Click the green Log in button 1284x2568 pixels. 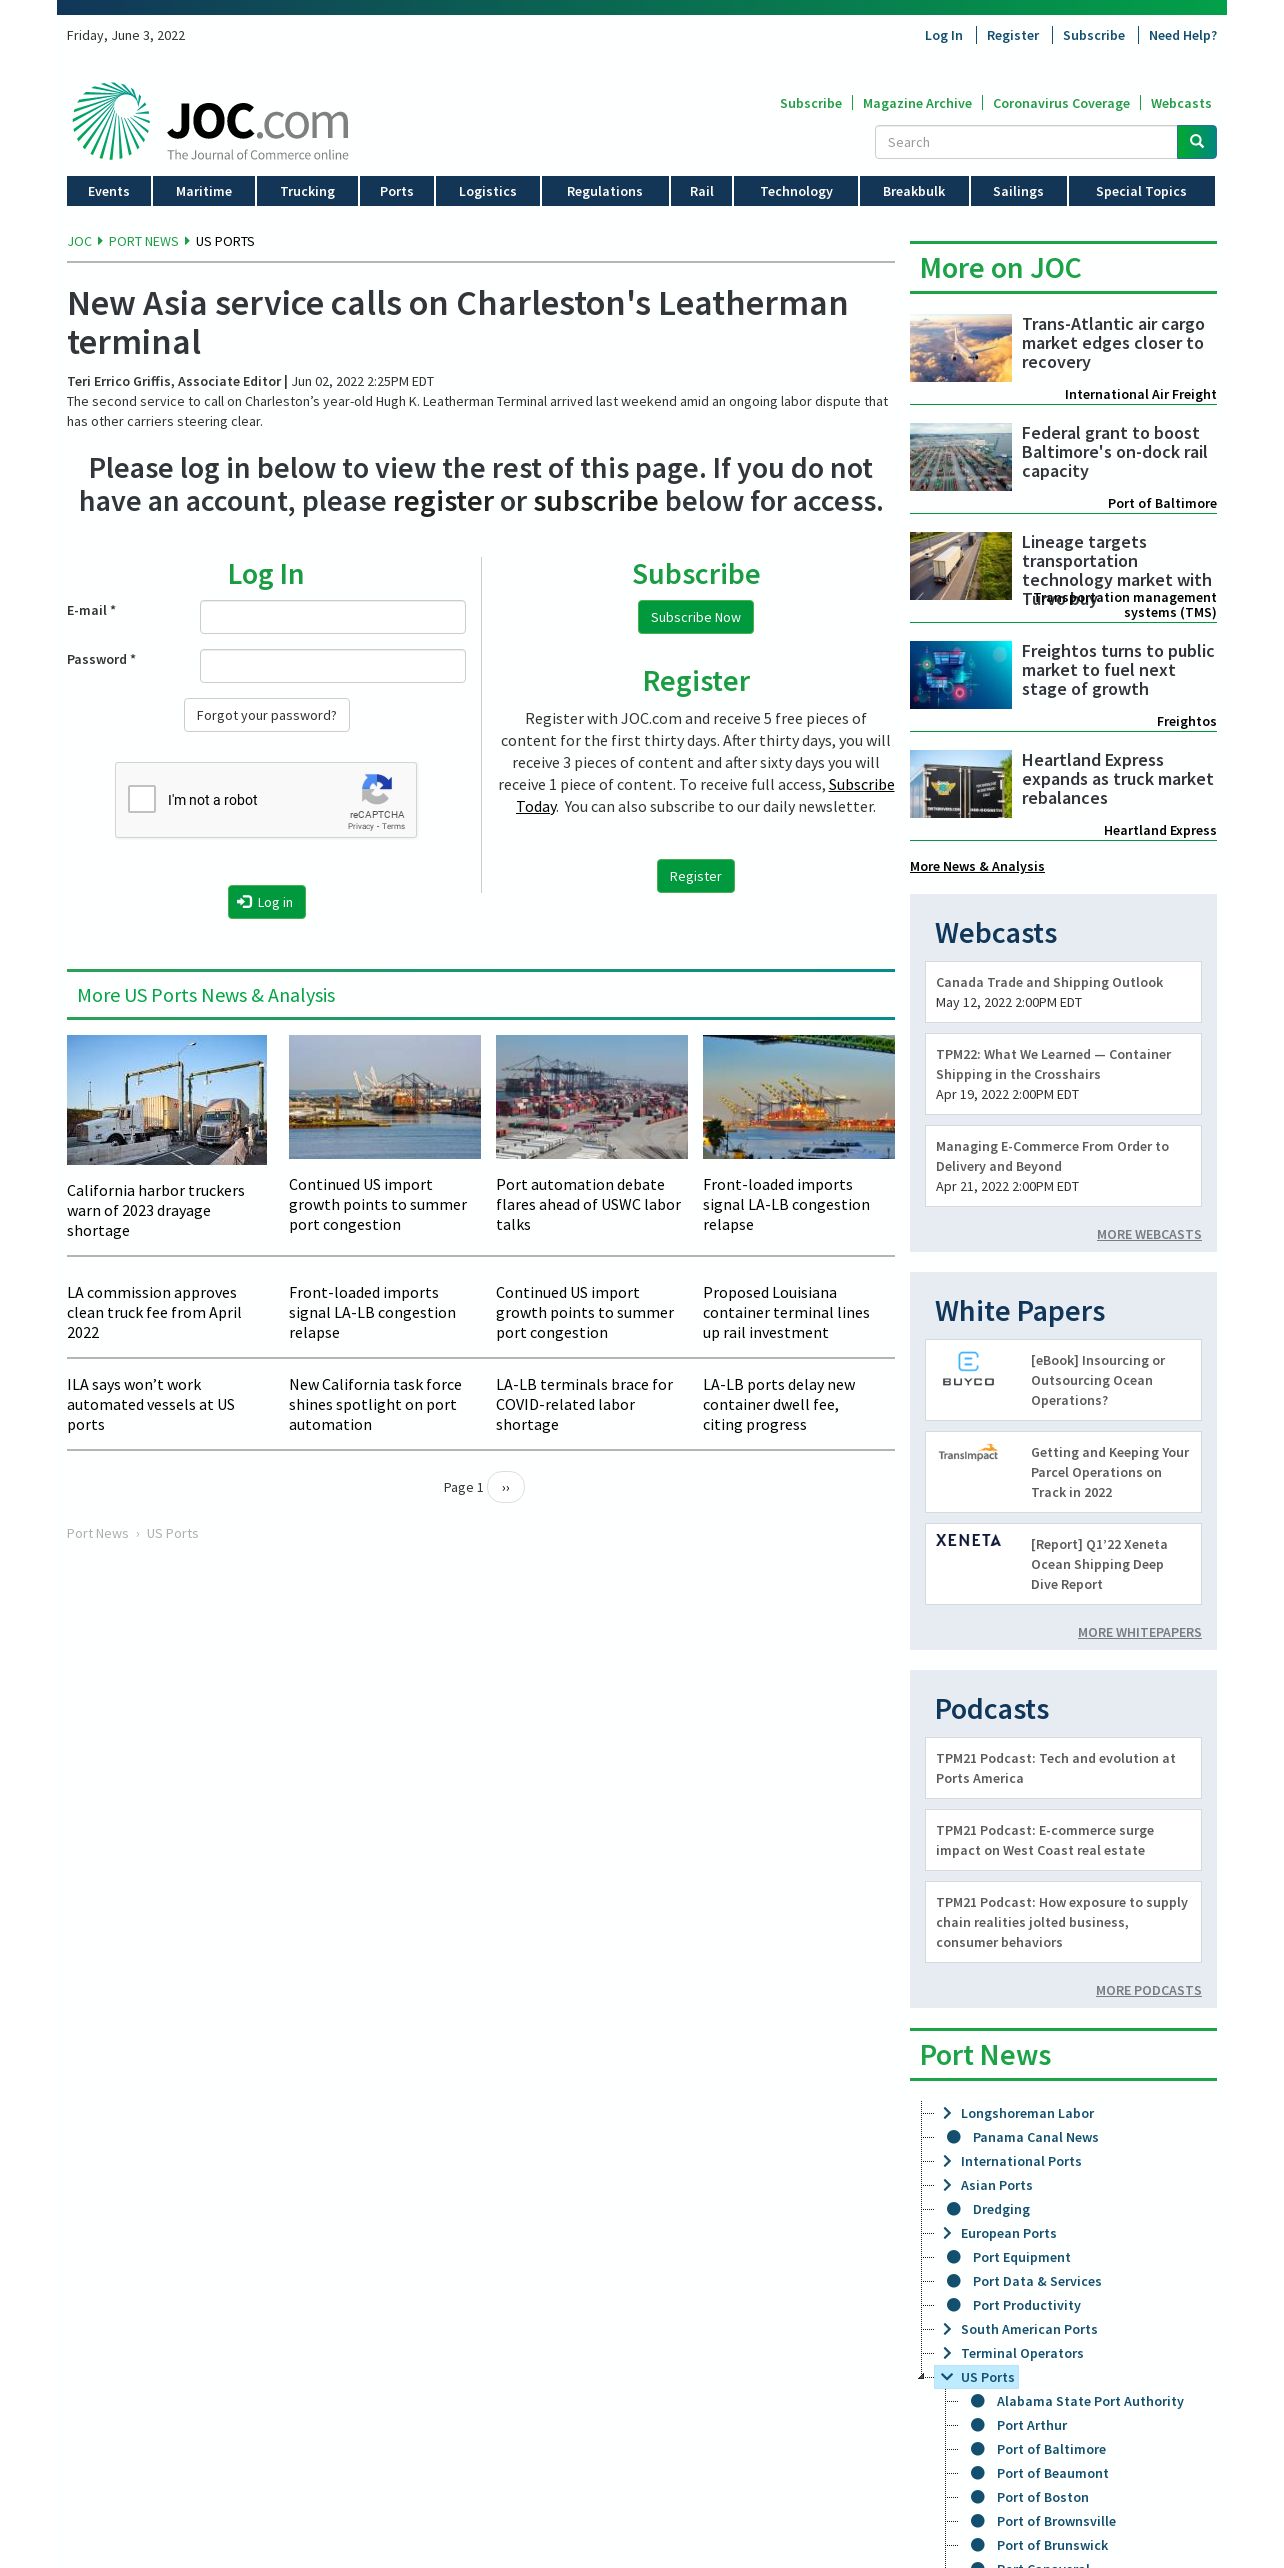267,902
